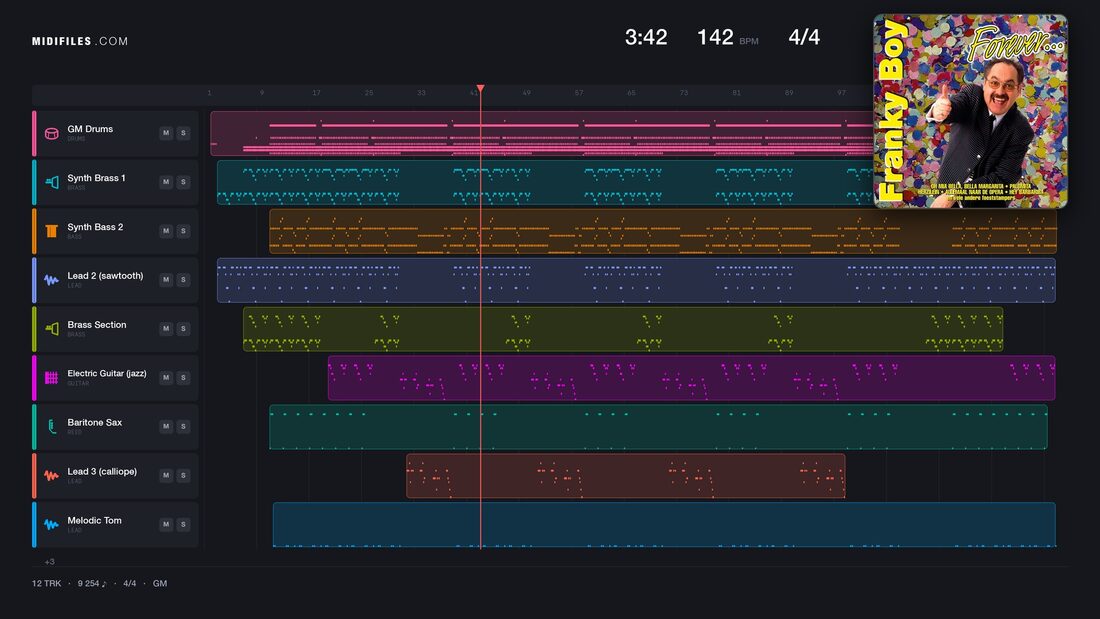Viewport: 1100px width, 619px height.
Task: Click the 12 TRK status text
Action: coord(46,583)
